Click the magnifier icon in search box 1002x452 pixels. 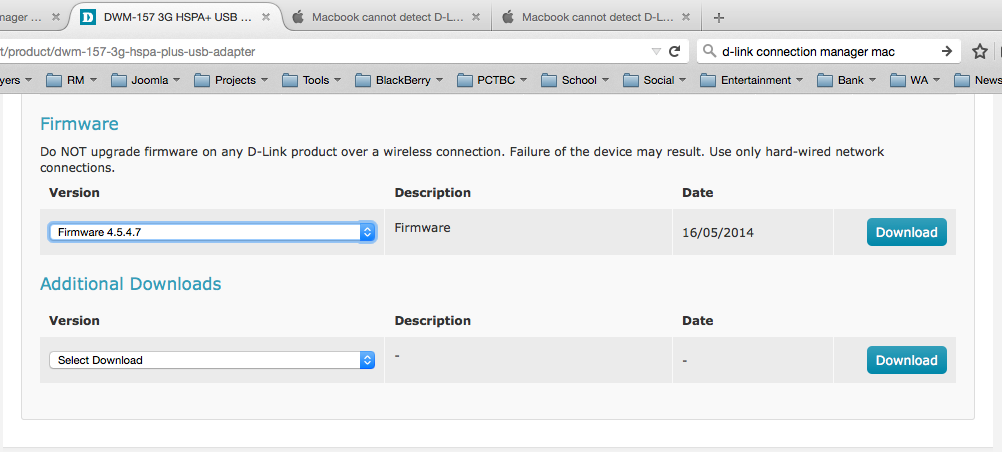[709, 51]
